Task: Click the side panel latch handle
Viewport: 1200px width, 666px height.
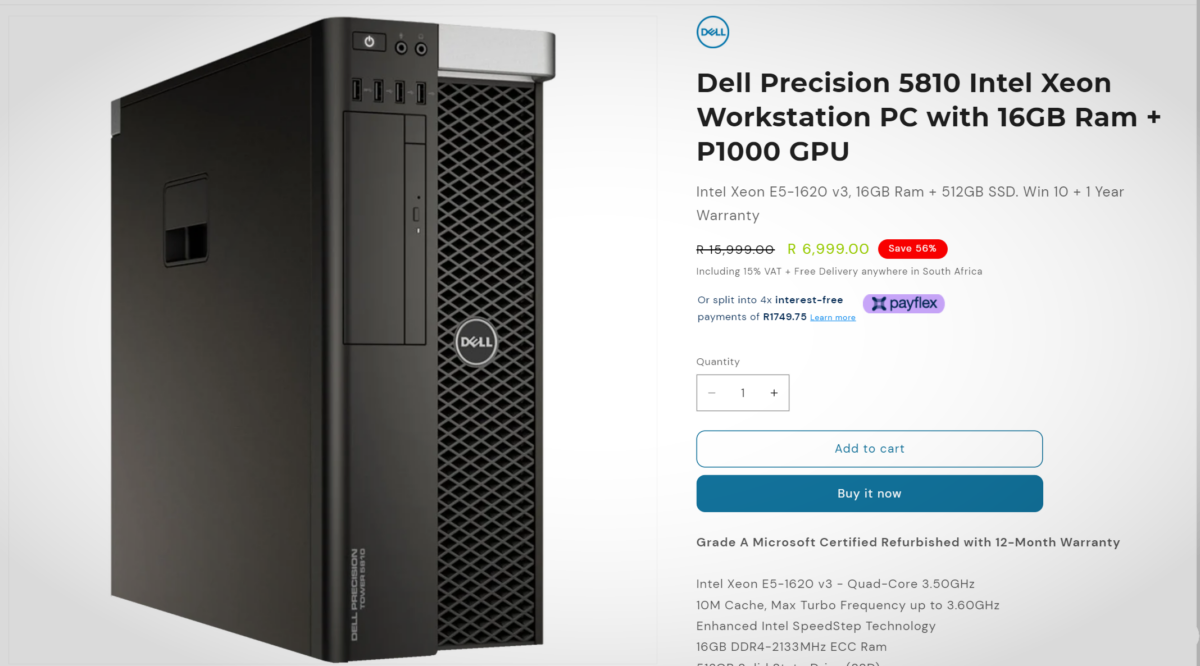Action: [x=186, y=221]
